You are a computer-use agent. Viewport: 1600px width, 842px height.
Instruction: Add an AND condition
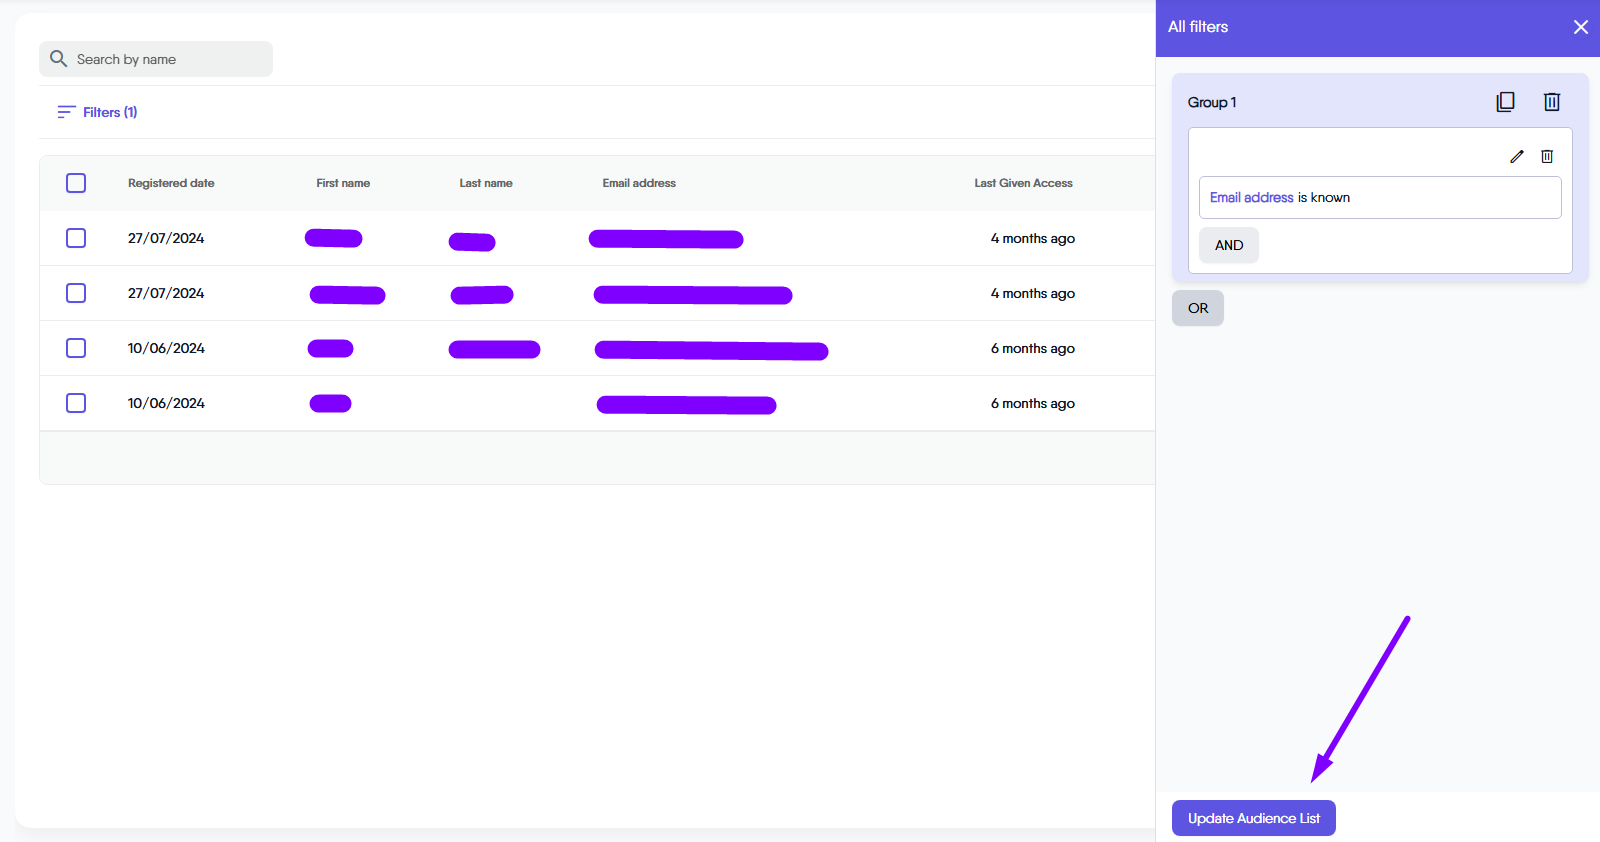(x=1228, y=245)
